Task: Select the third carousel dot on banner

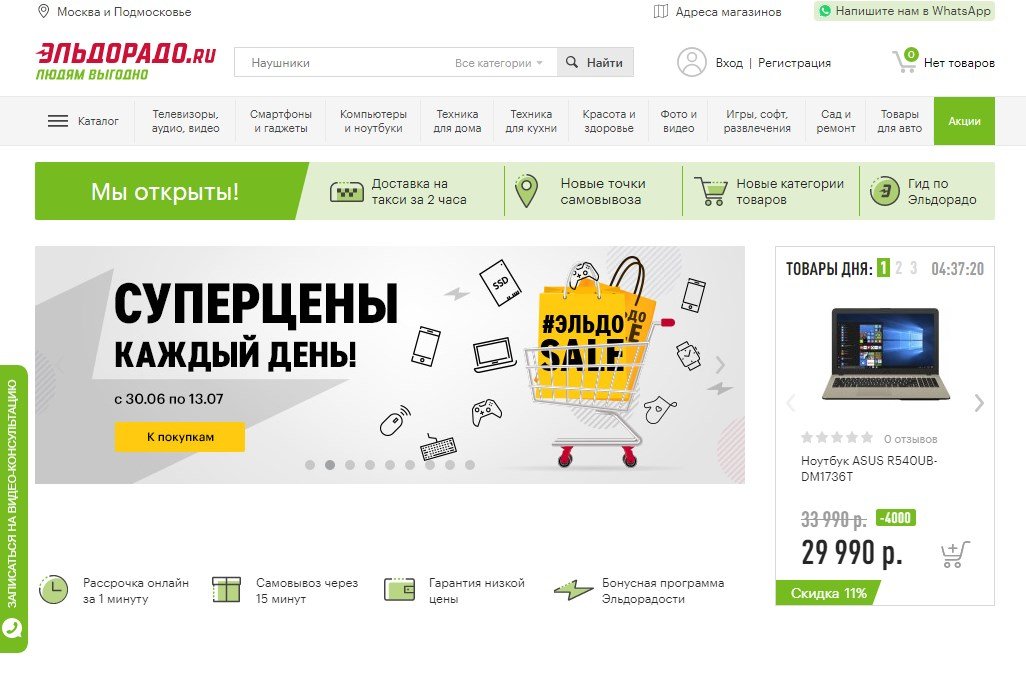Action: [350, 465]
